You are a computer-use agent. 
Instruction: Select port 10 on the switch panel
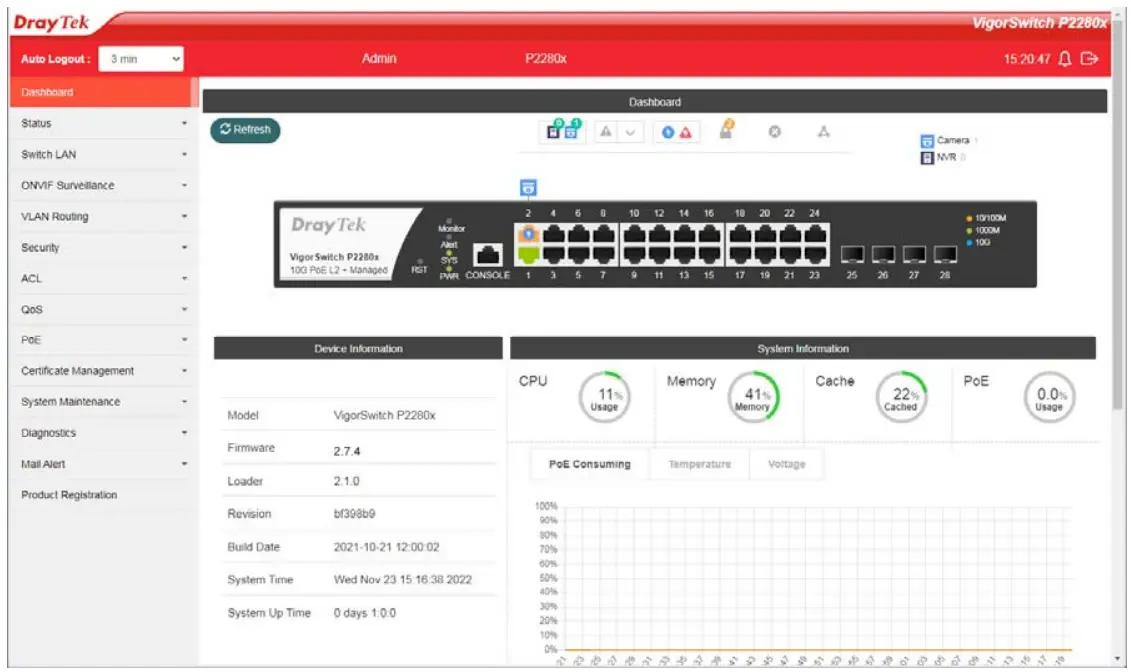point(633,234)
